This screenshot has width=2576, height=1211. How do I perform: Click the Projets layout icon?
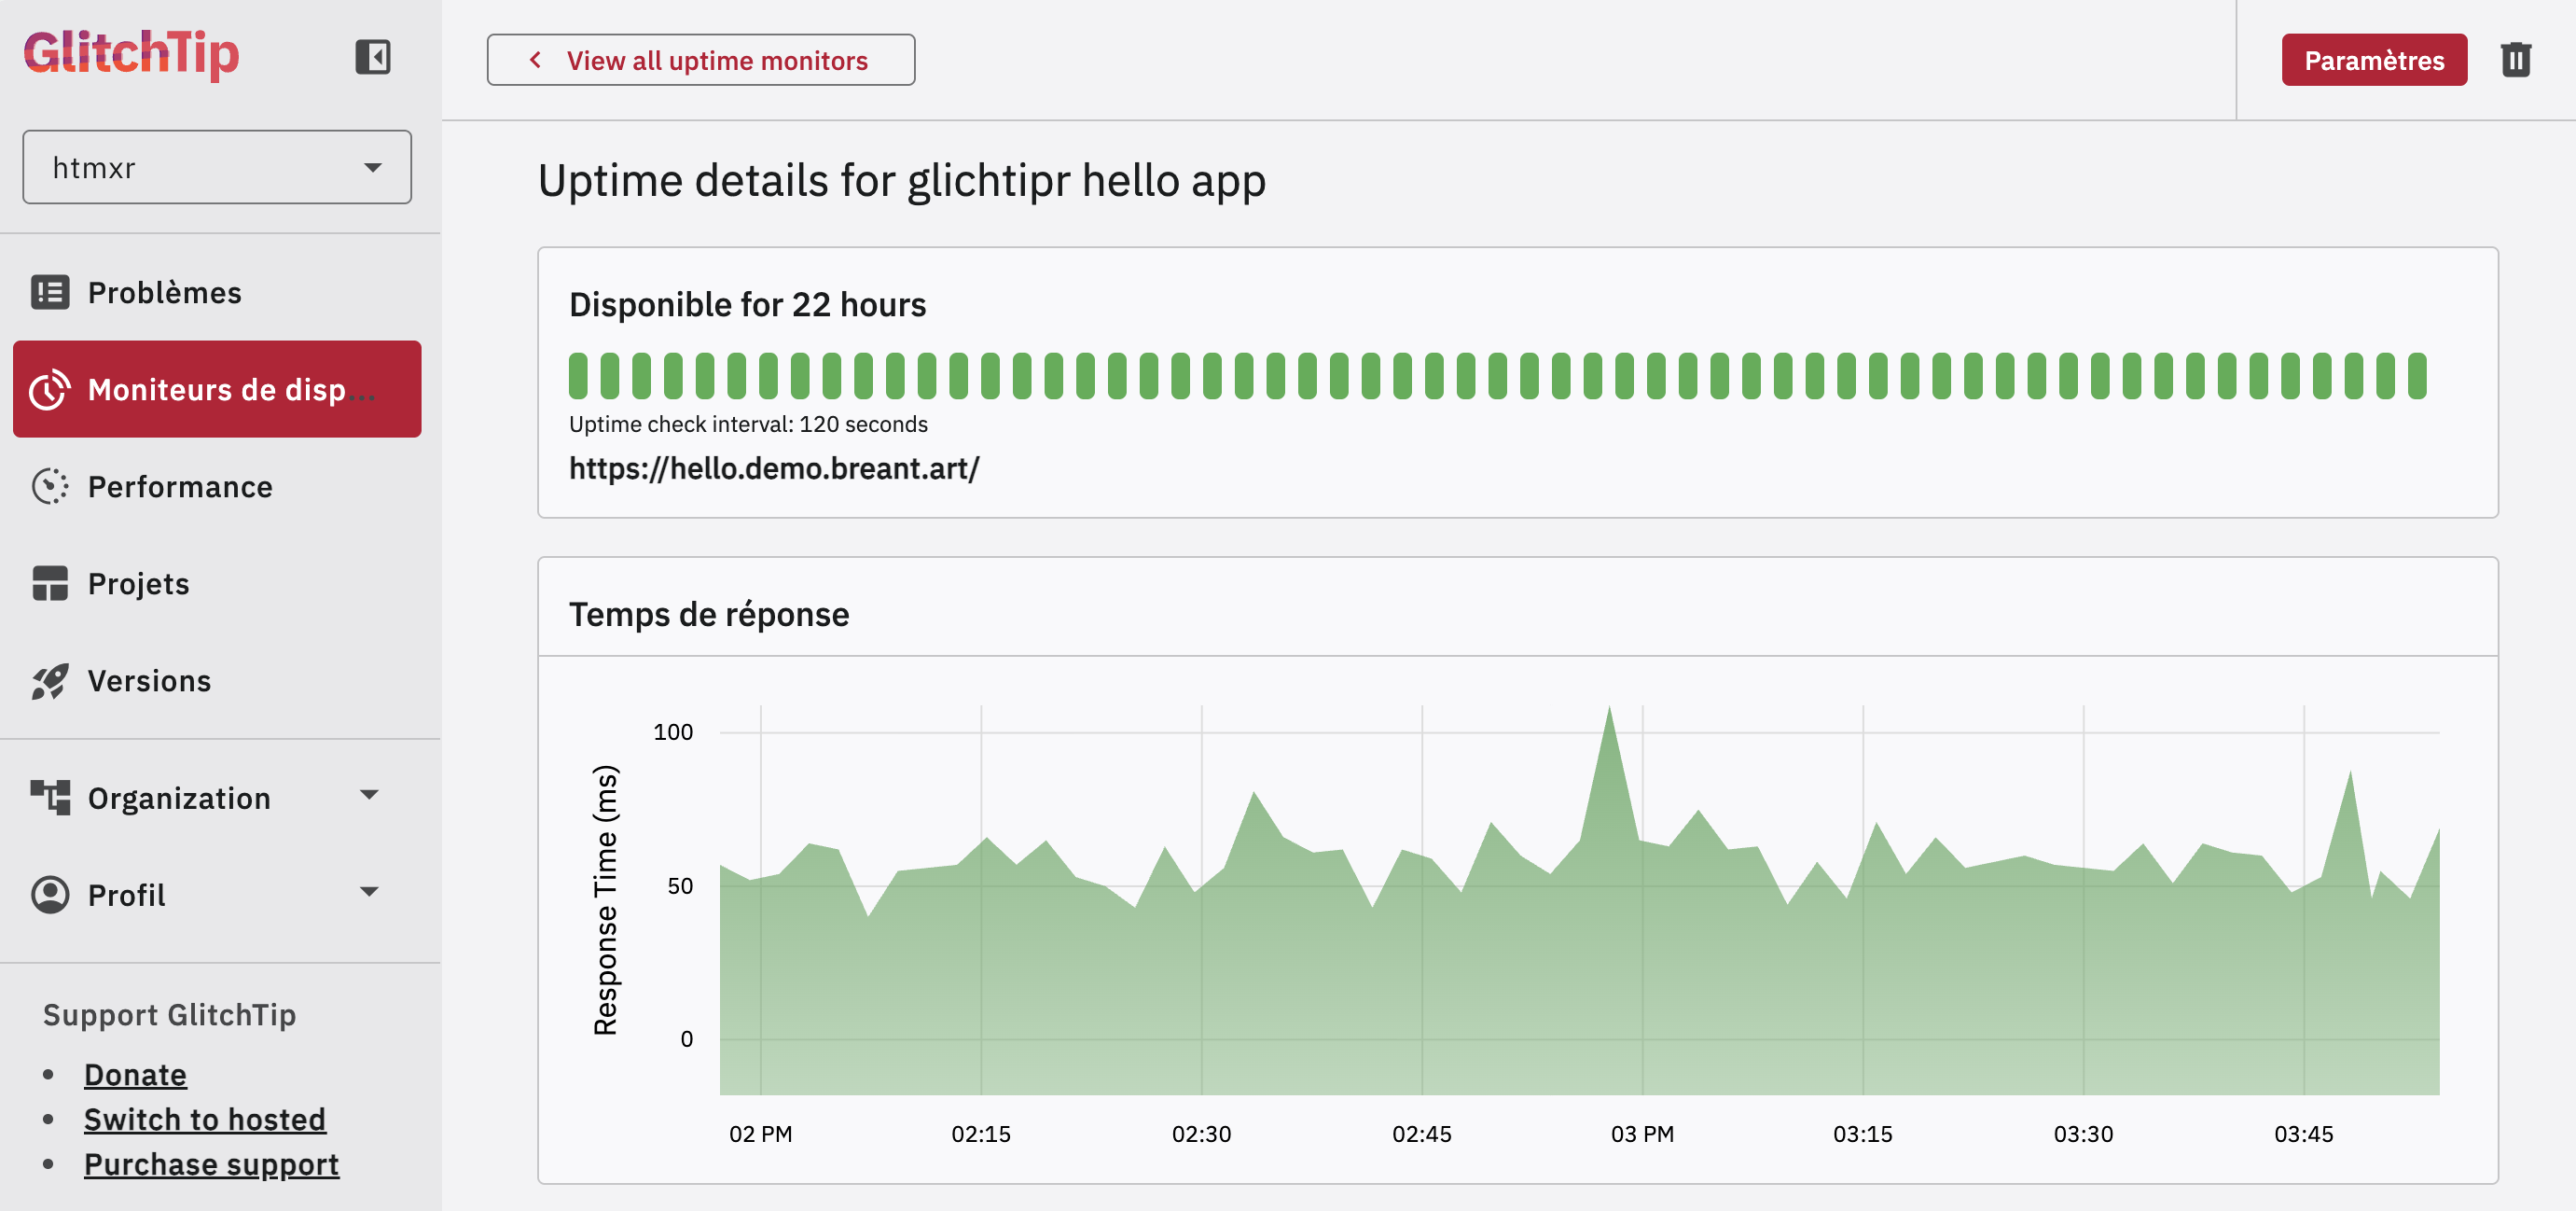50,583
